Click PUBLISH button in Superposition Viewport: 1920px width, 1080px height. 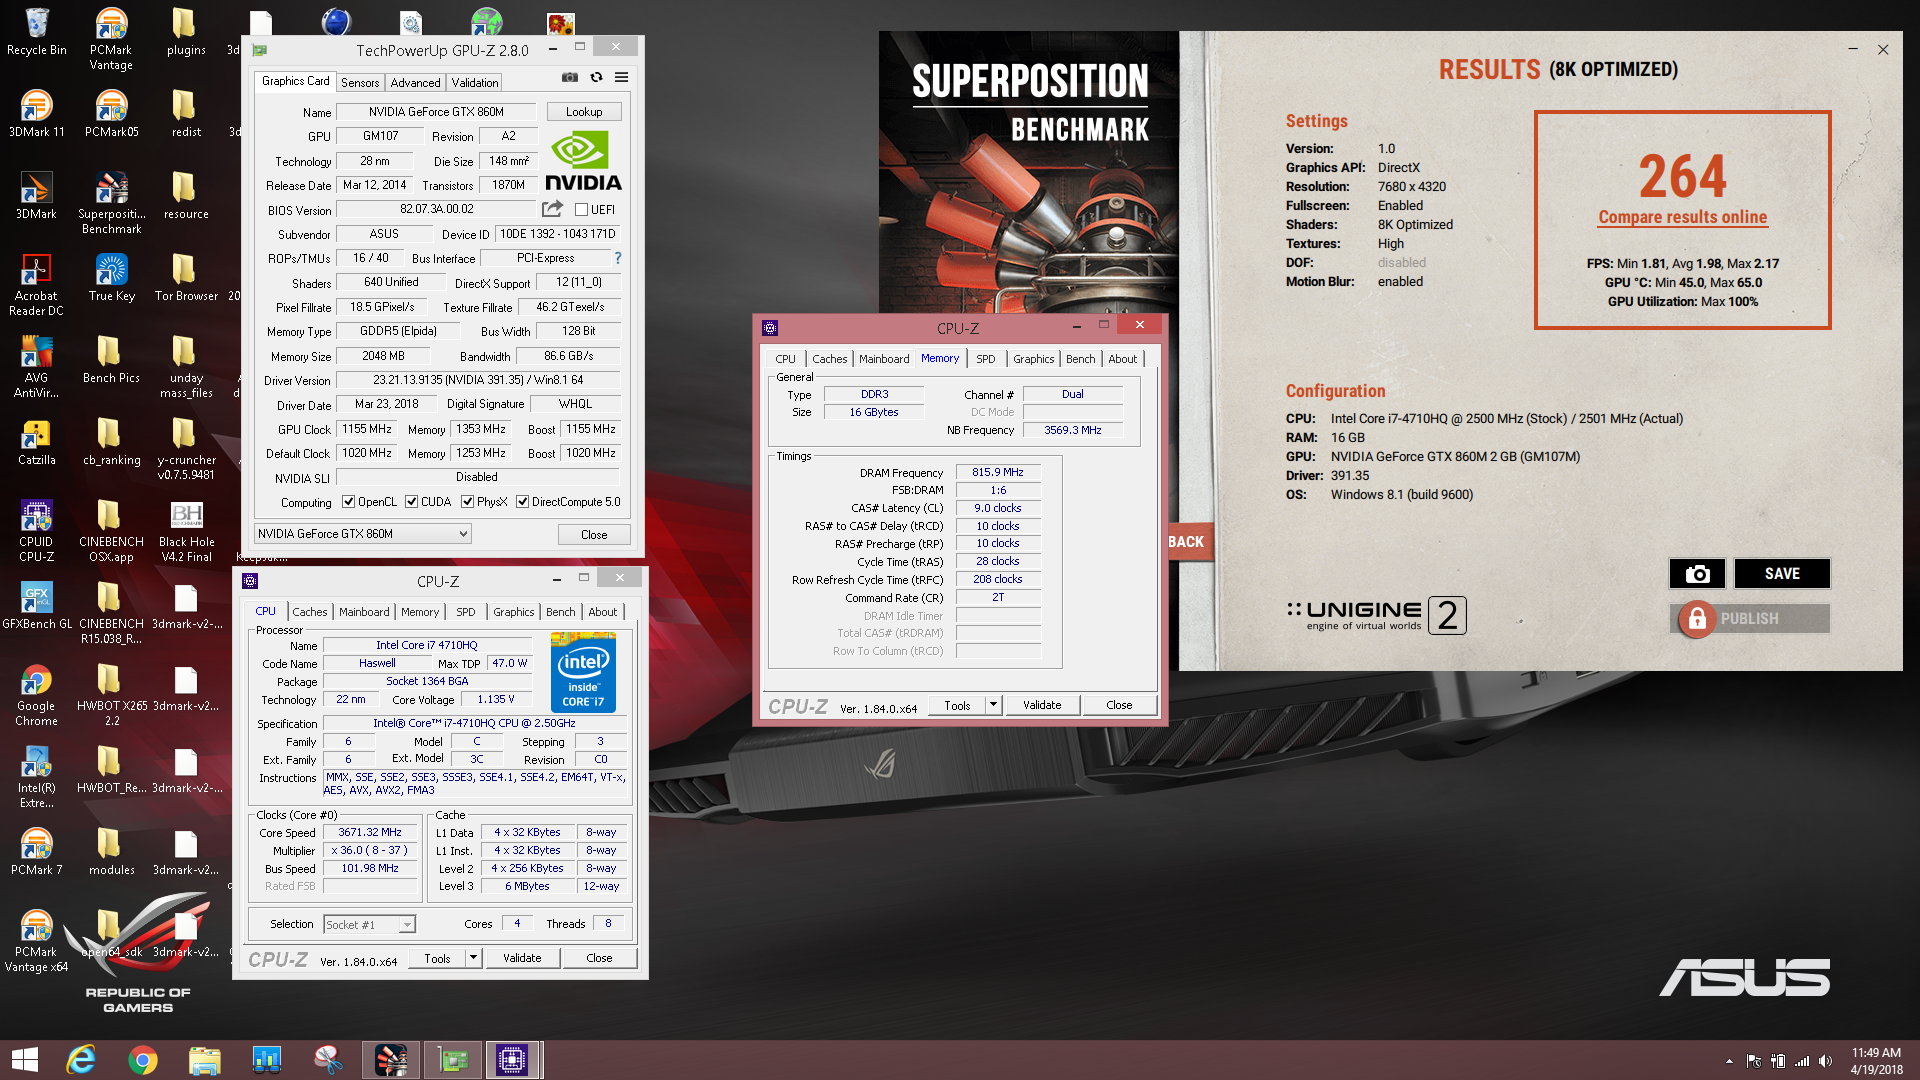[x=1750, y=619]
